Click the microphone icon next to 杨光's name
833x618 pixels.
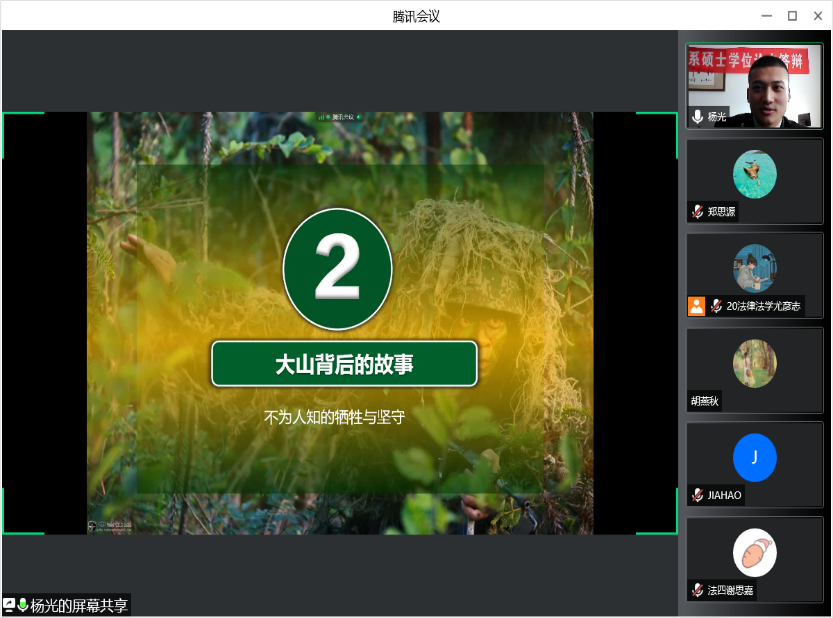click(697, 117)
